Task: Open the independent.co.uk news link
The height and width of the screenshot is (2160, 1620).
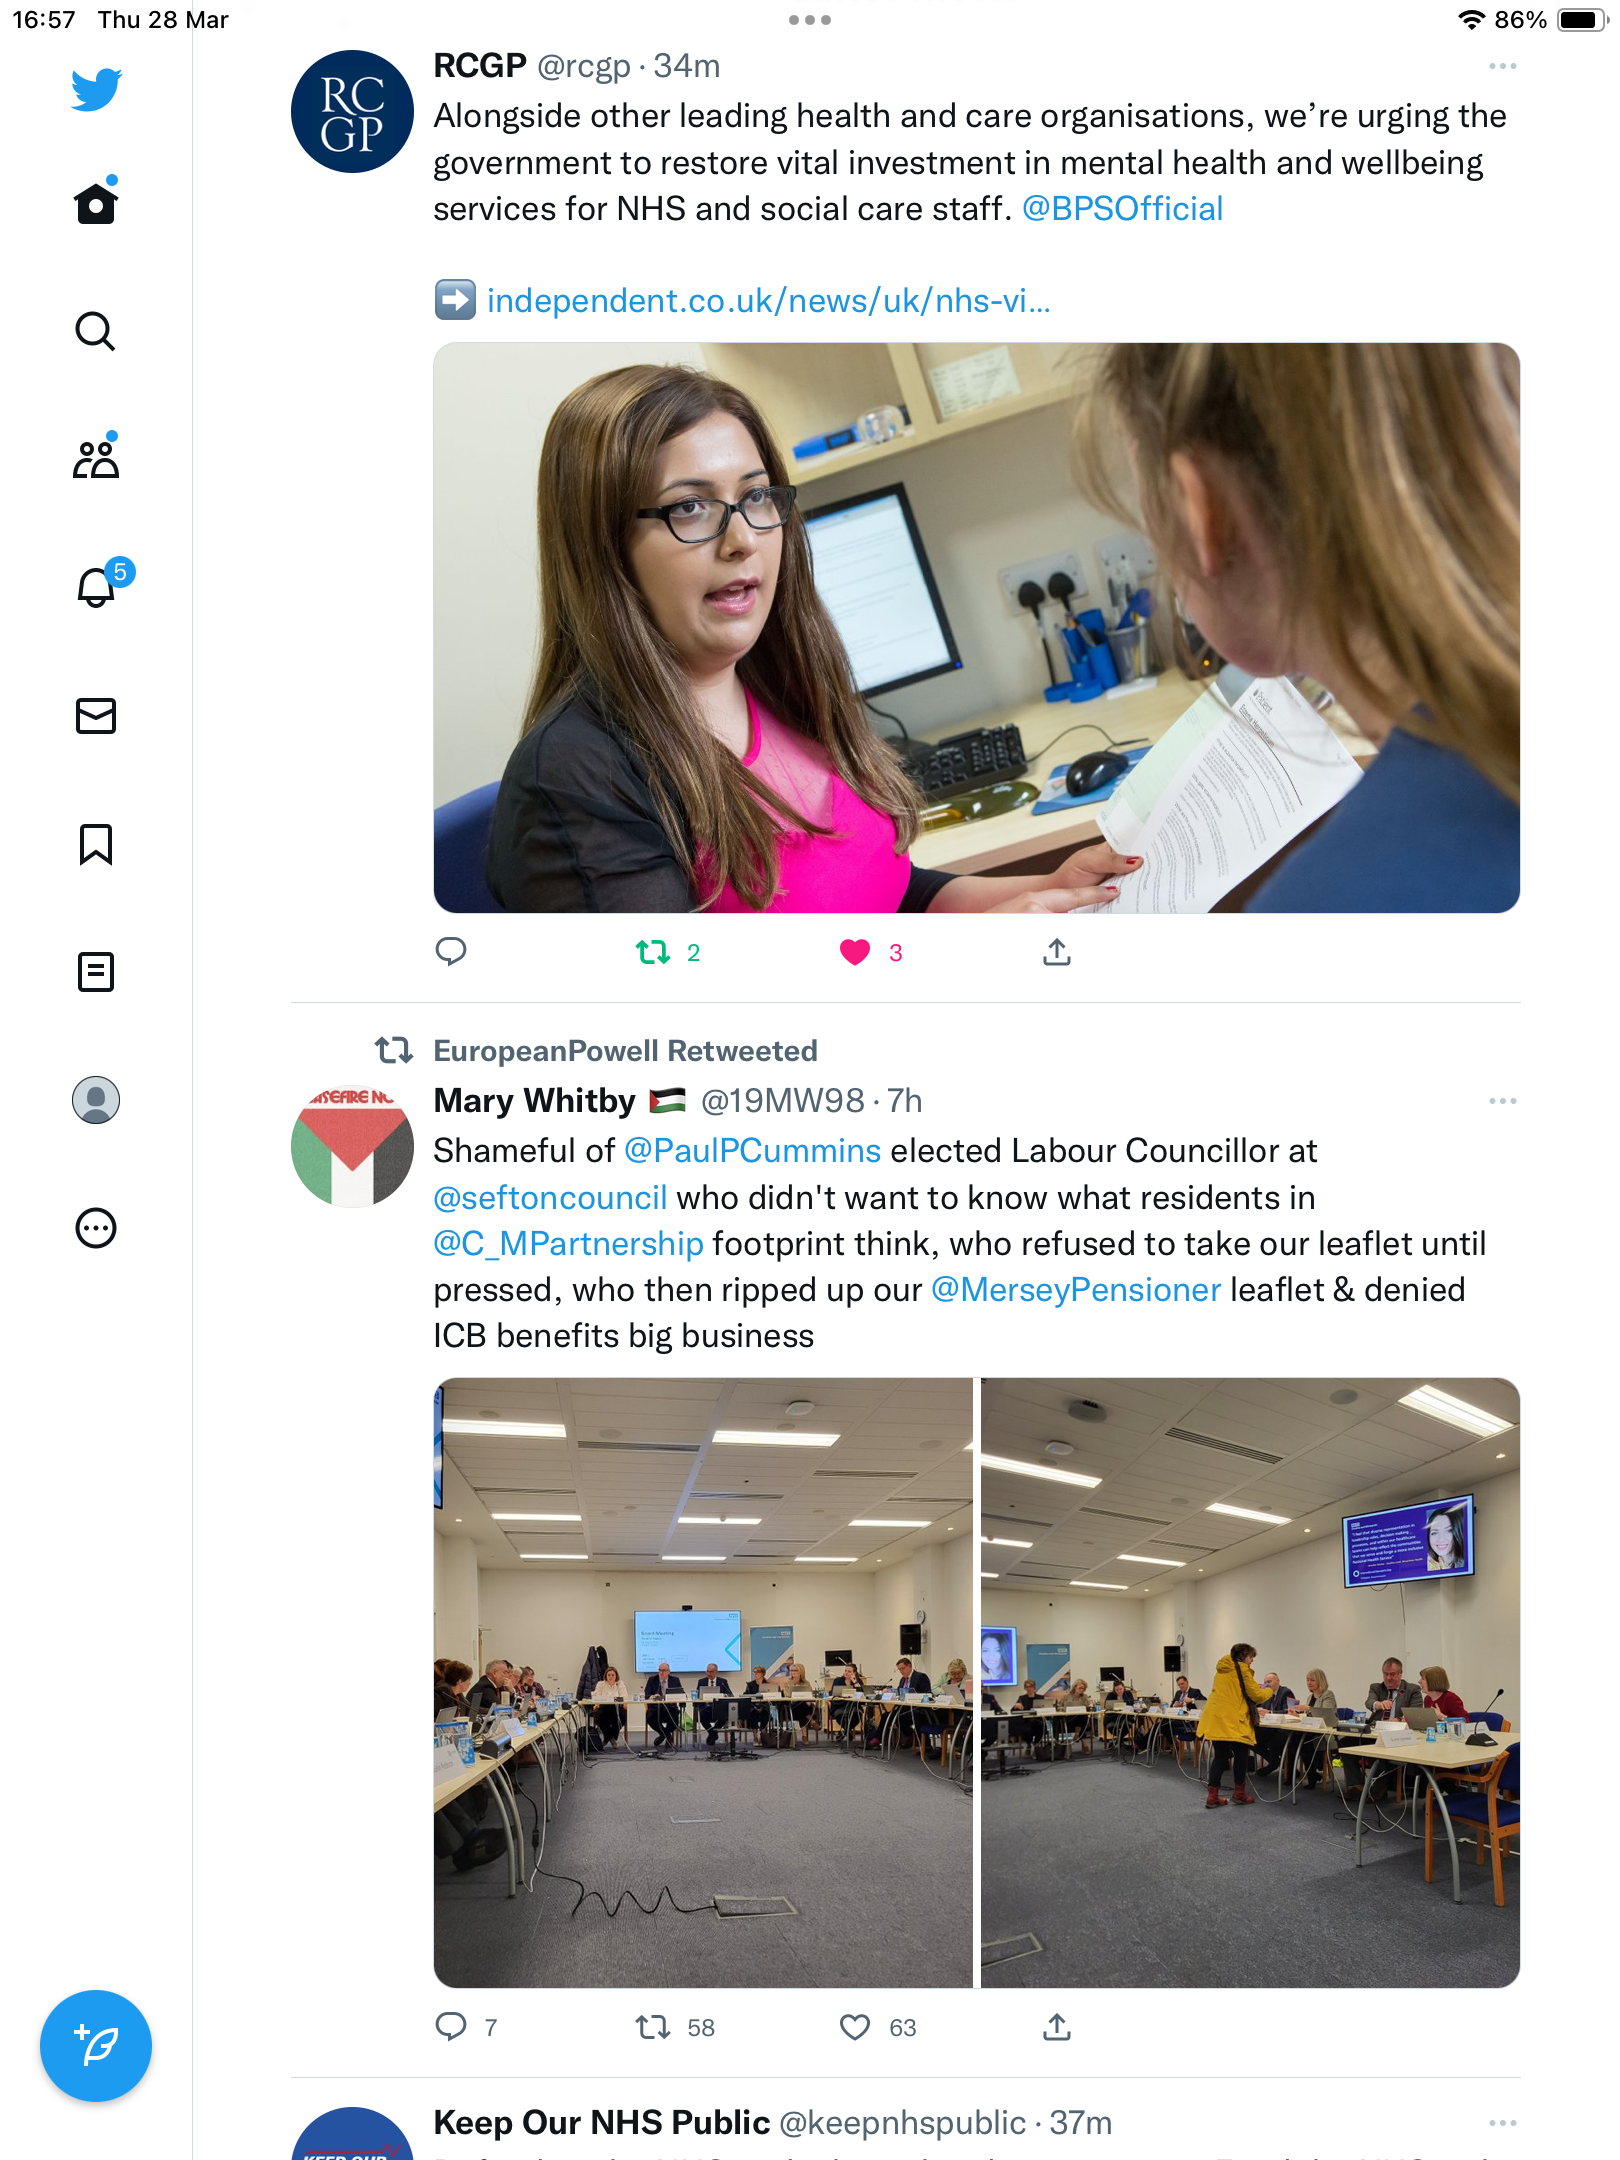Action: coord(768,300)
